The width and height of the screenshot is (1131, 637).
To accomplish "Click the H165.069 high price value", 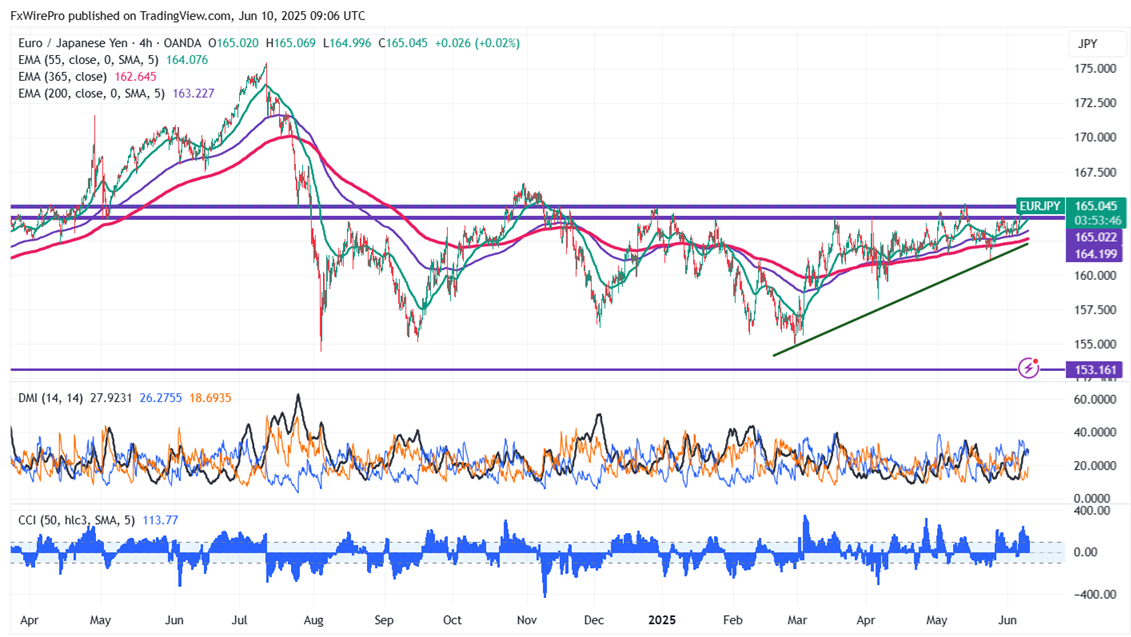I will pyautogui.click(x=291, y=43).
